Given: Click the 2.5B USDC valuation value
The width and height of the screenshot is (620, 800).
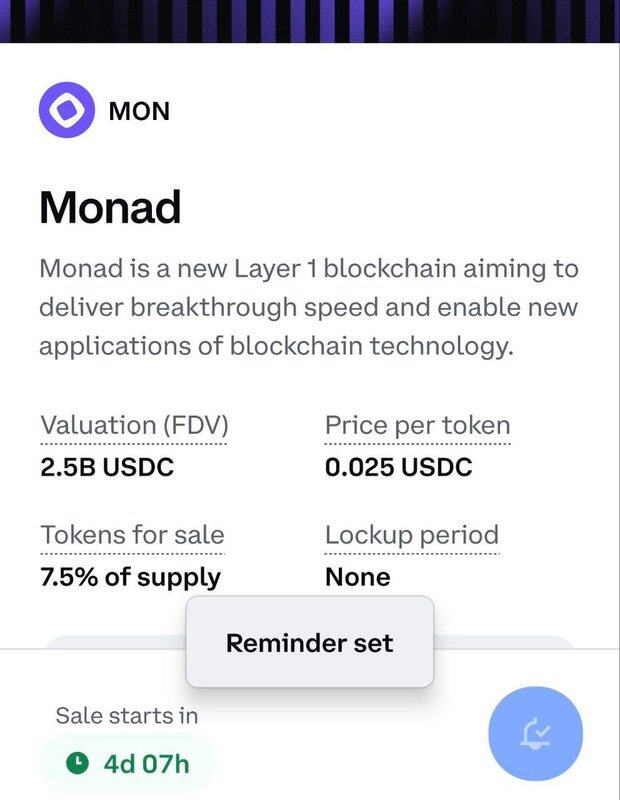Looking at the screenshot, I should point(107,467).
